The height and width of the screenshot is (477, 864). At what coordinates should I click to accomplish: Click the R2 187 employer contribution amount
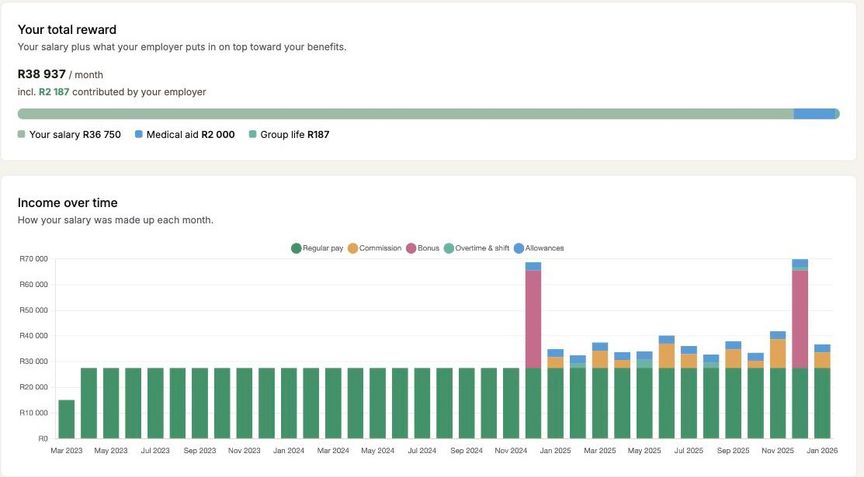click(54, 92)
